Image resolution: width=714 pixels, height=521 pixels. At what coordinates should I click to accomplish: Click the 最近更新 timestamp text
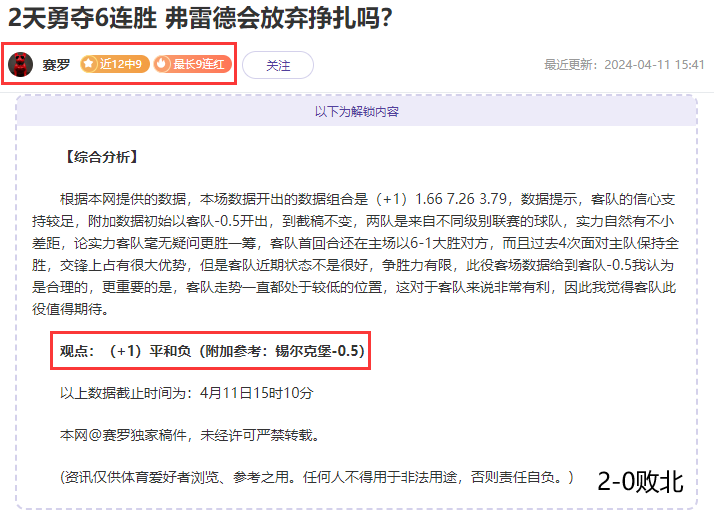point(624,65)
